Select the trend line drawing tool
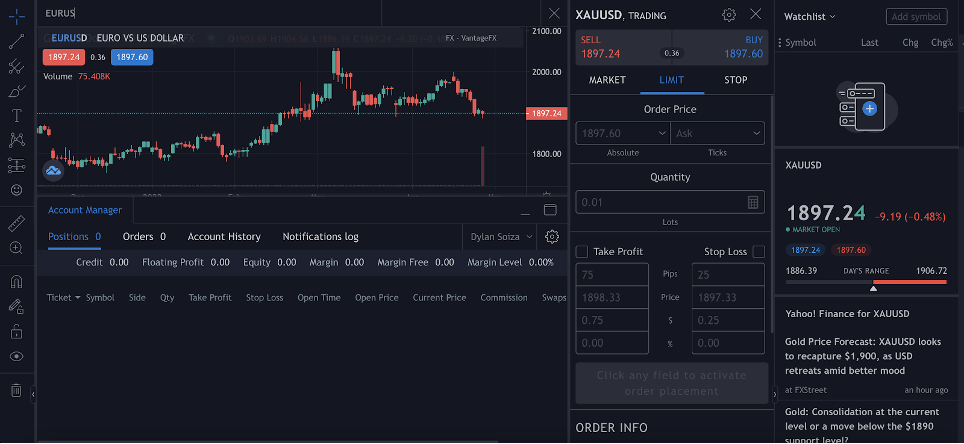Image resolution: width=964 pixels, height=444 pixels. [17, 42]
